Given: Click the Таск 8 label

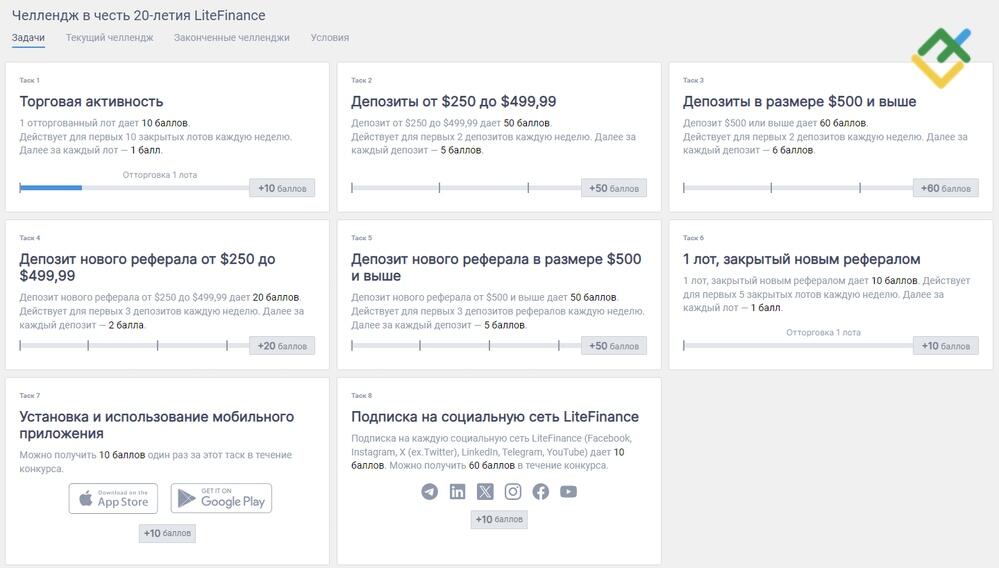Looking at the screenshot, I should point(361,395).
